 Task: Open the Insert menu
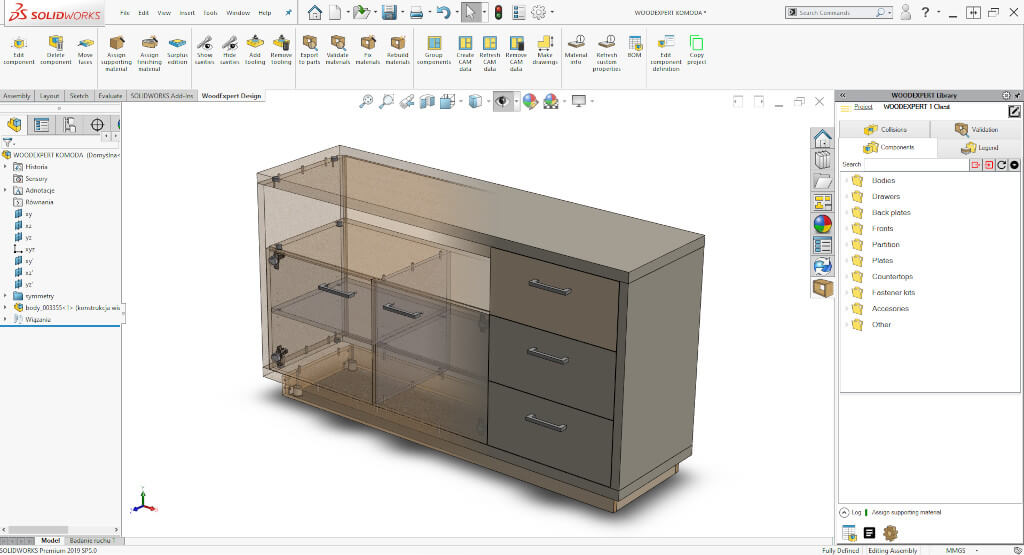pyautogui.click(x=187, y=12)
